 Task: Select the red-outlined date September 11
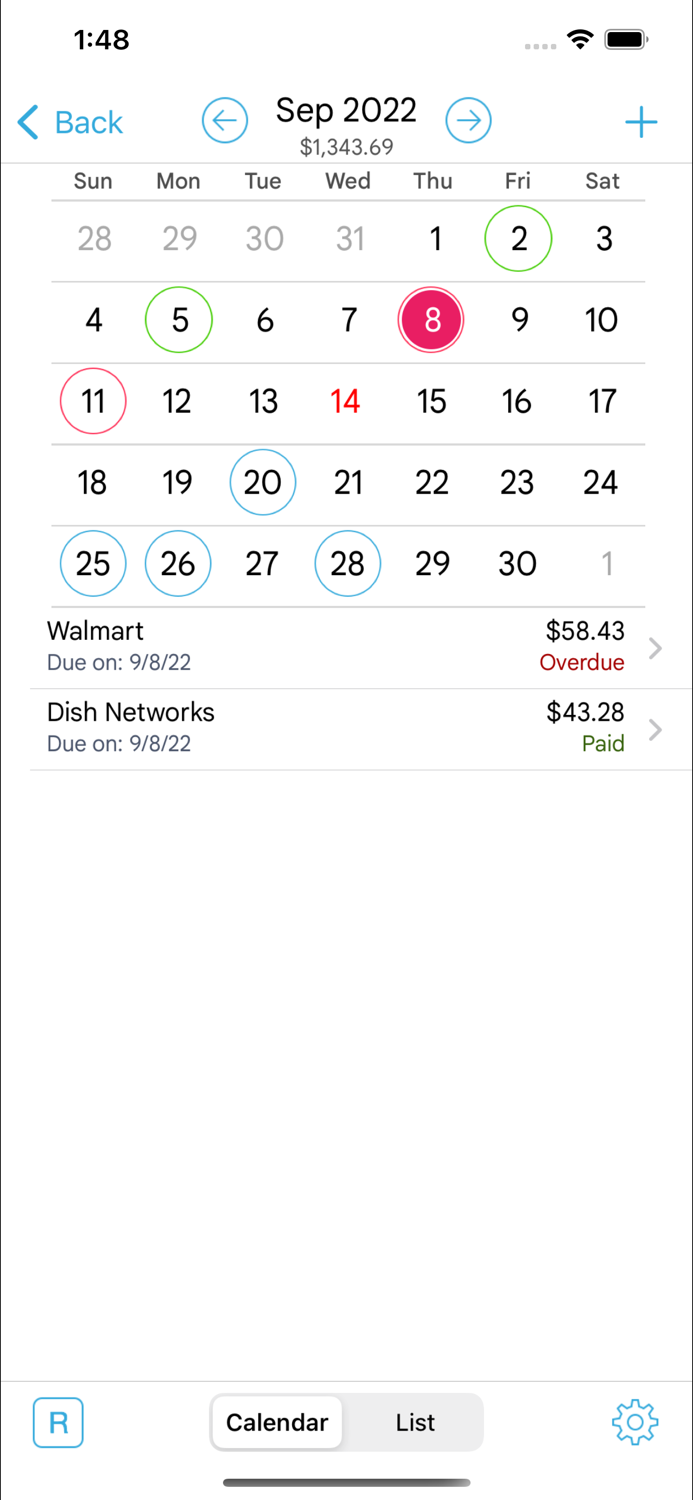pyautogui.click(x=92, y=401)
